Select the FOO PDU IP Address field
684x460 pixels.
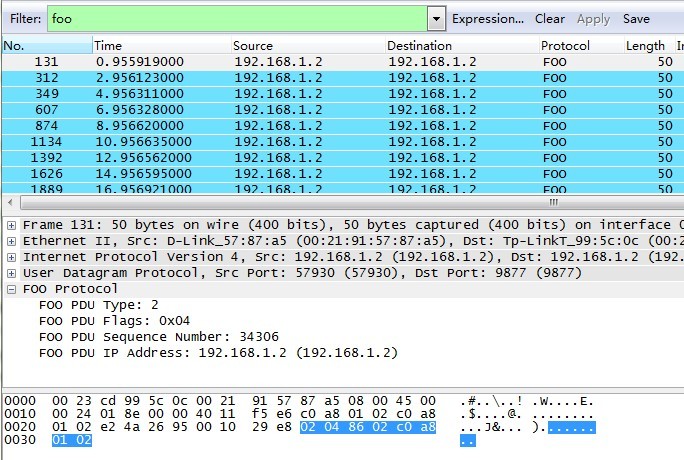click(218, 353)
